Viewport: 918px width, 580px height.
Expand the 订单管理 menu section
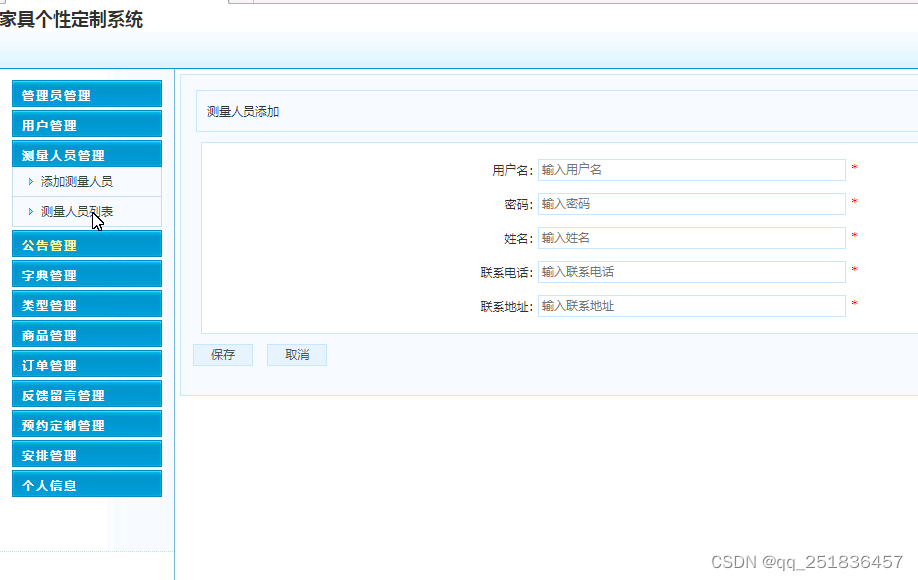(87, 364)
